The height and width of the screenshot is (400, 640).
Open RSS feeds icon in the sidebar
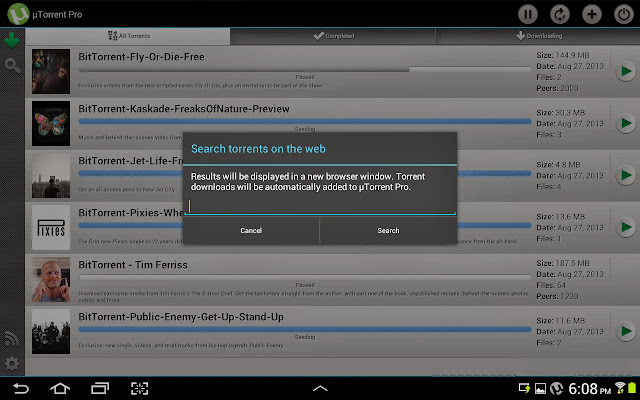(12, 339)
